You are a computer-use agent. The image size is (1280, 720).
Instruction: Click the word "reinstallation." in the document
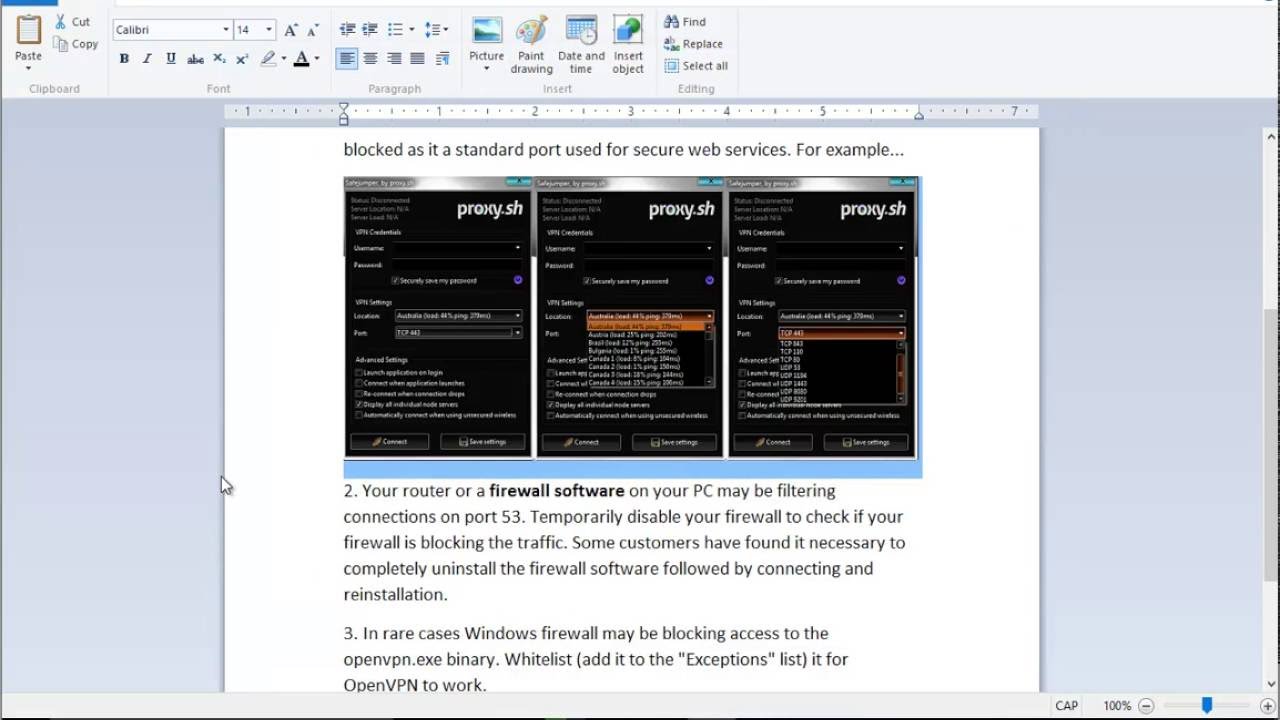[395, 594]
